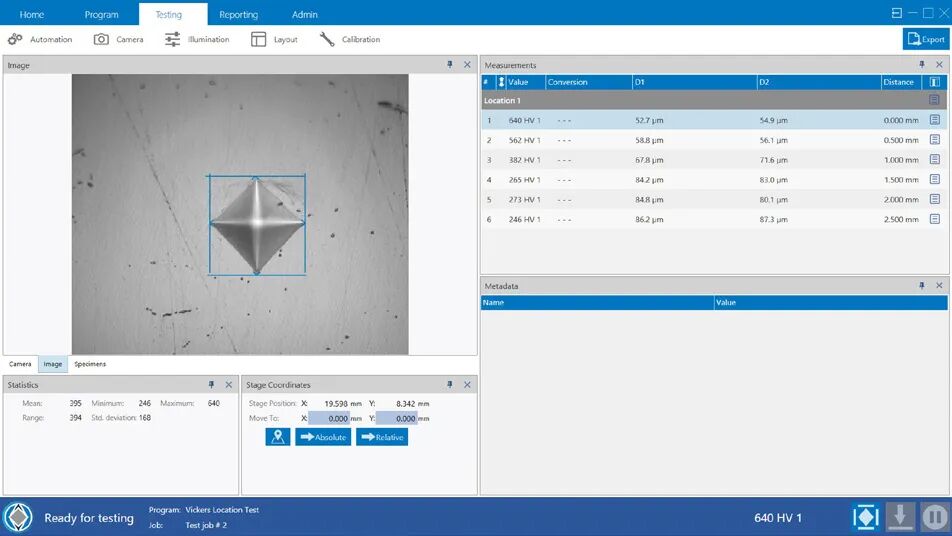952x536 pixels.
Task: Click the Move To X input field
Action: (x=328, y=418)
